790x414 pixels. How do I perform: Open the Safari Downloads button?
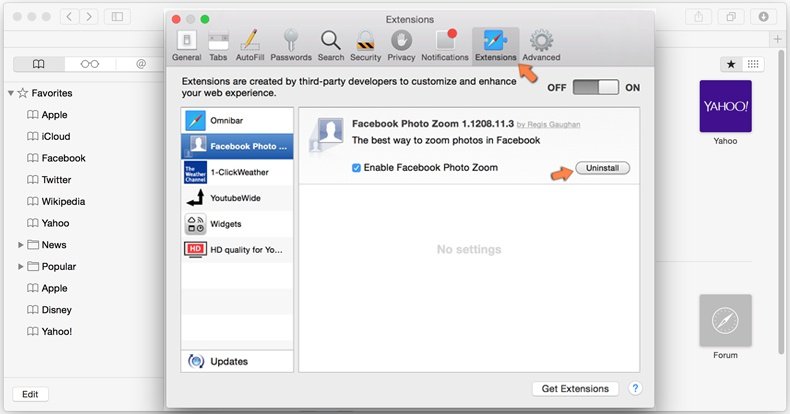(763, 17)
